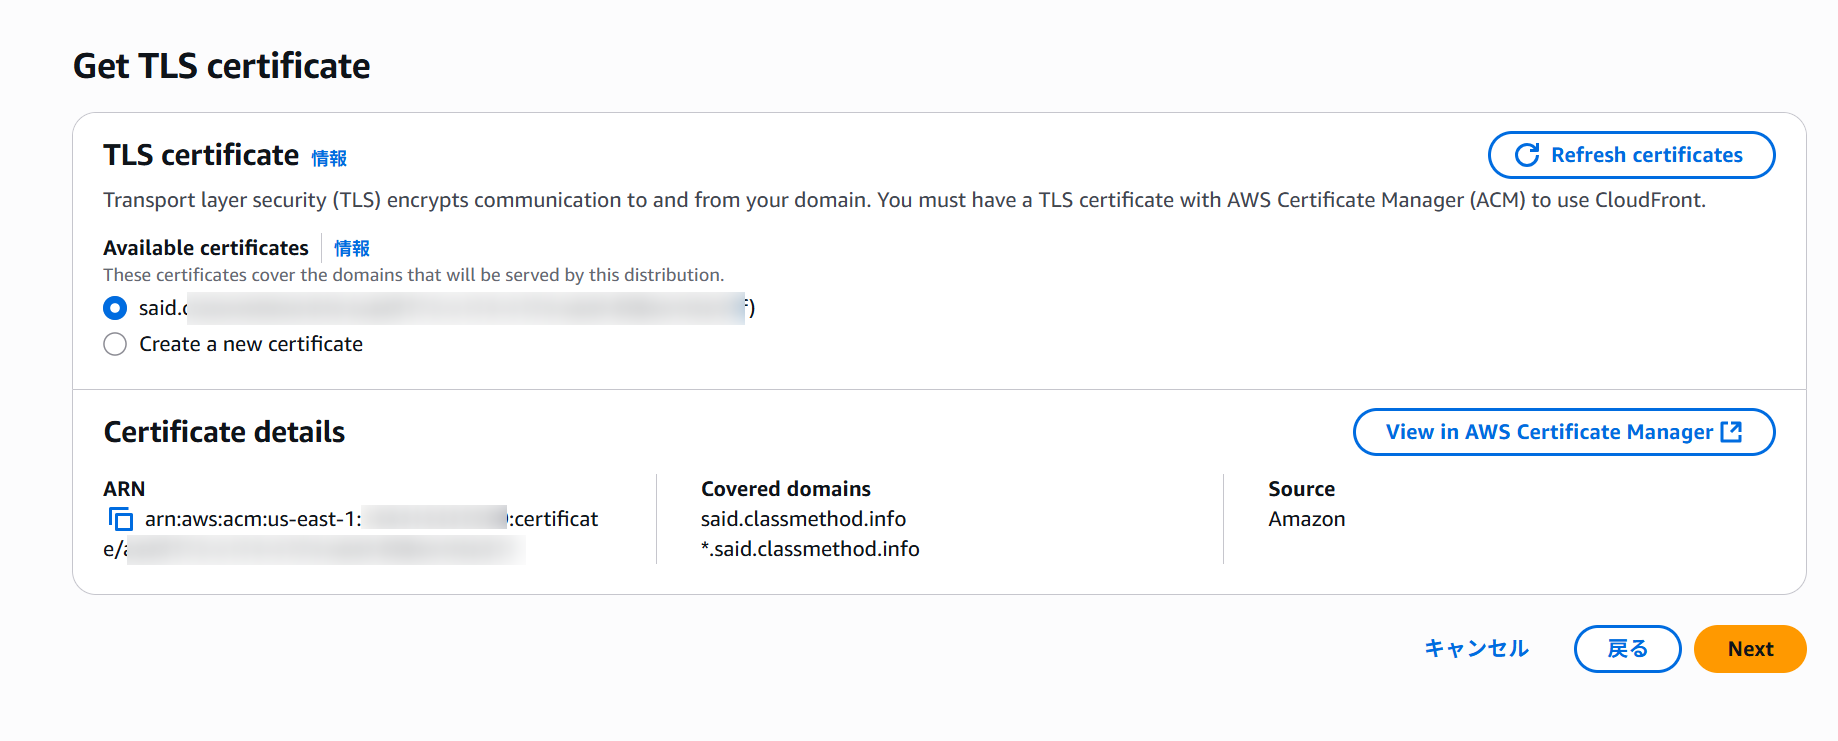Copy the certificate ARN using copy icon
Image resolution: width=1838 pixels, height=741 pixels.
point(120,519)
